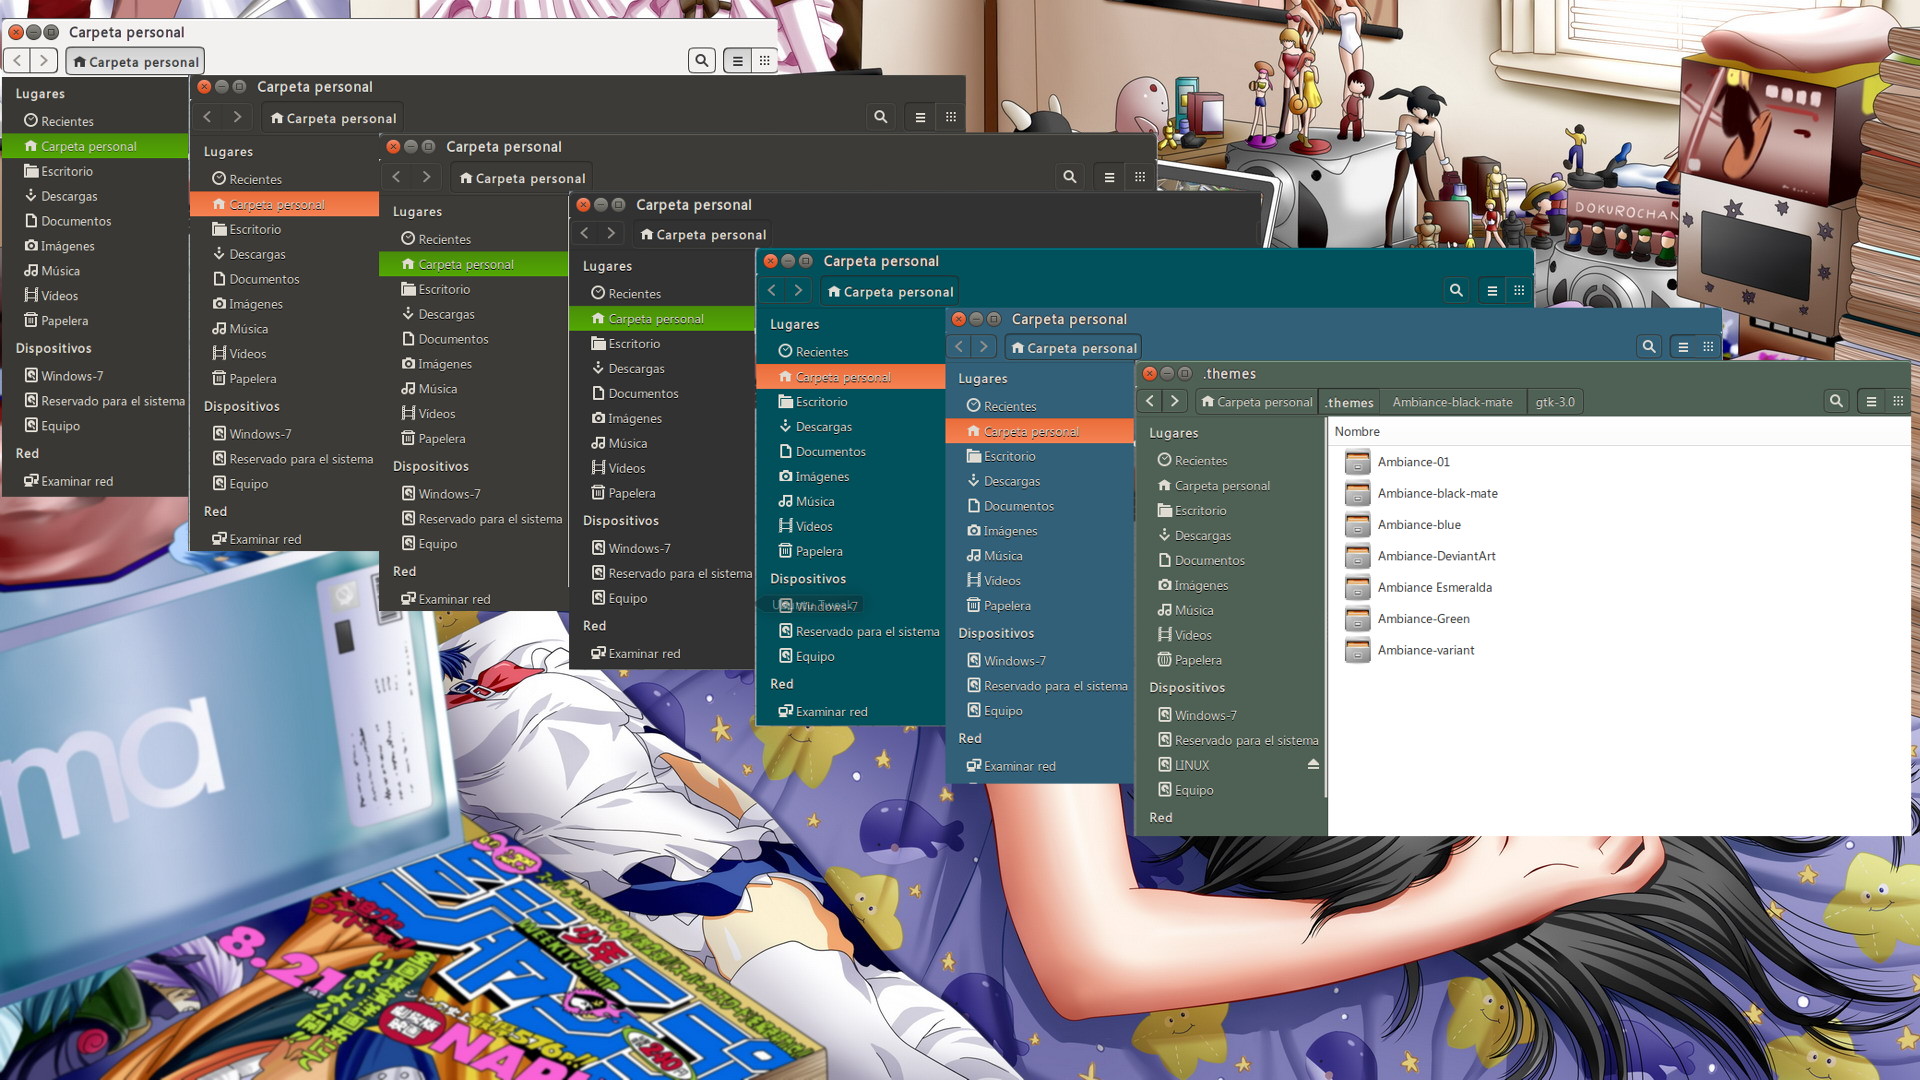Open Música in third window sidebar
This screenshot has width=1920, height=1080.
(473, 389)
